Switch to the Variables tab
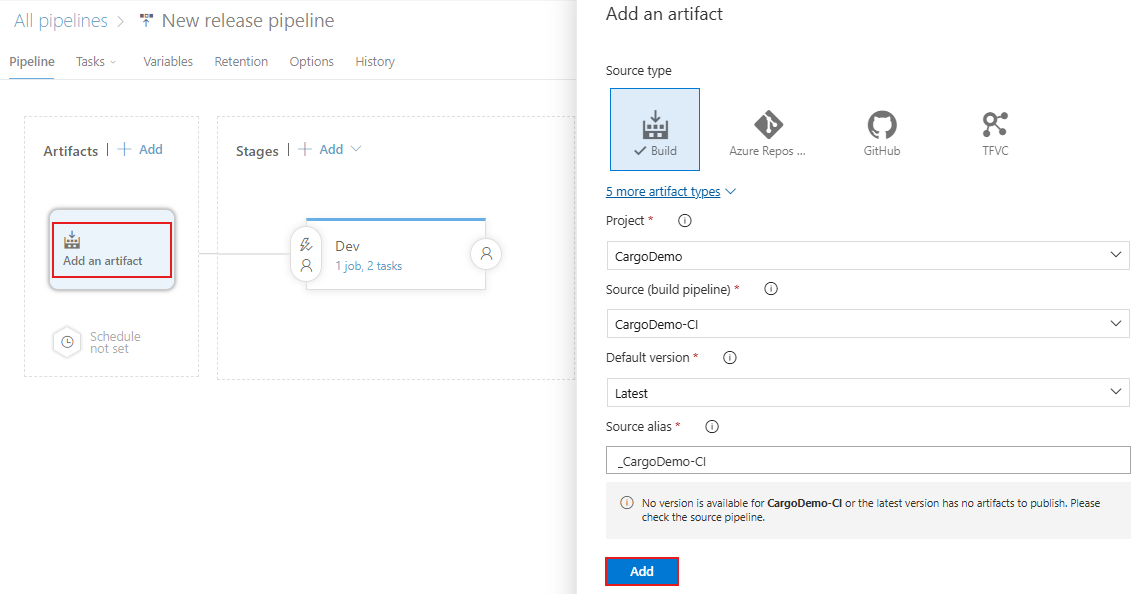1136x594 pixels. [167, 61]
